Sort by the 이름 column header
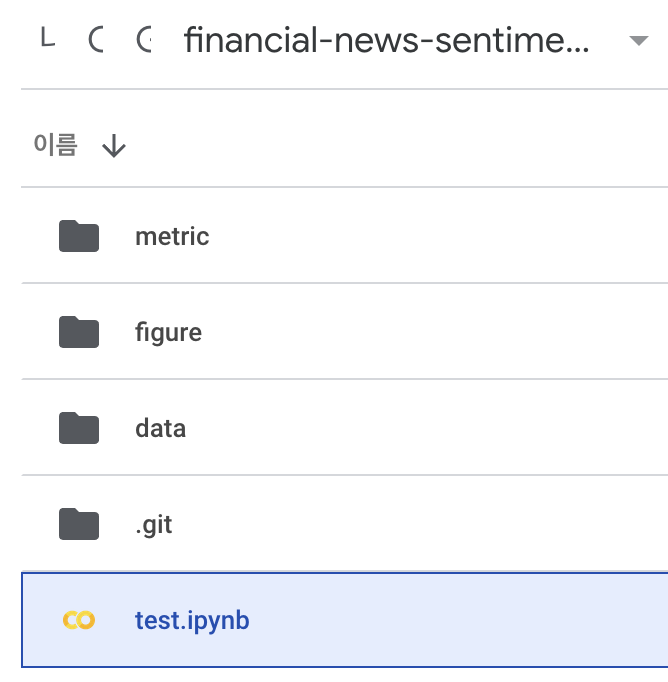This screenshot has height=682, width=668. point(56,145)
